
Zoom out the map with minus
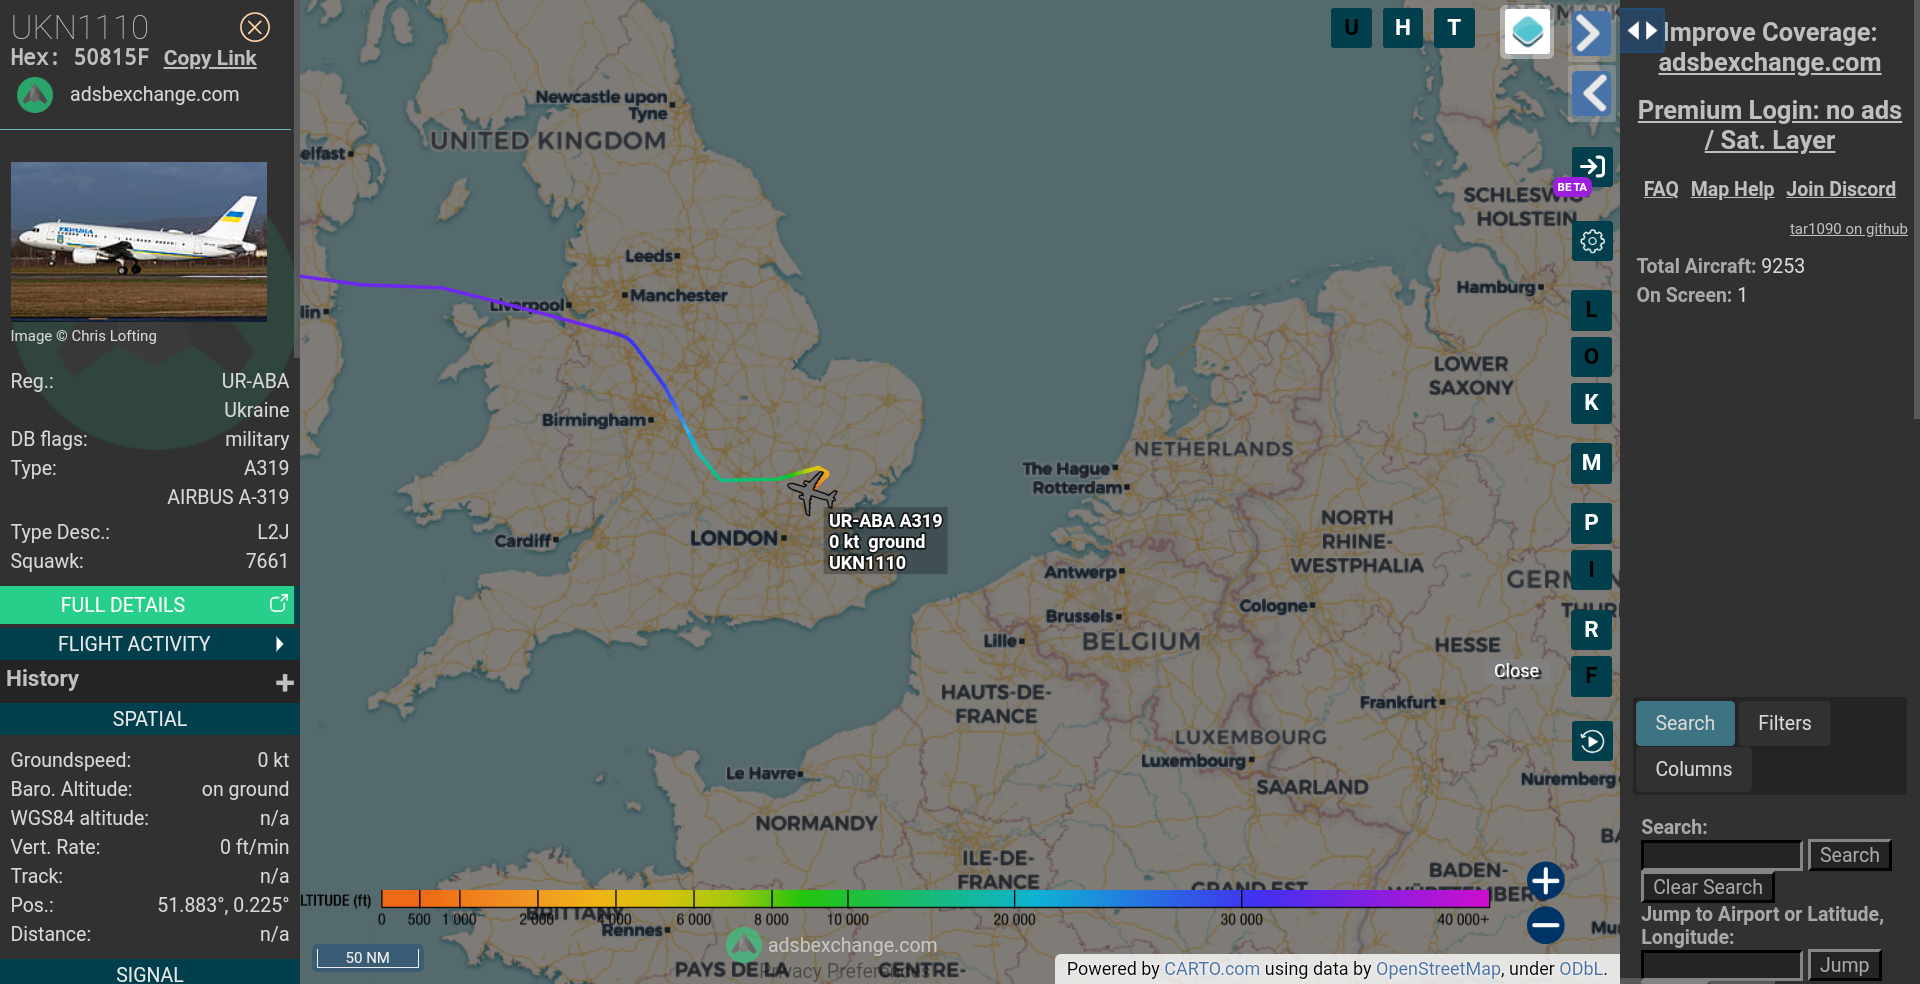[x=1545, y=925]
